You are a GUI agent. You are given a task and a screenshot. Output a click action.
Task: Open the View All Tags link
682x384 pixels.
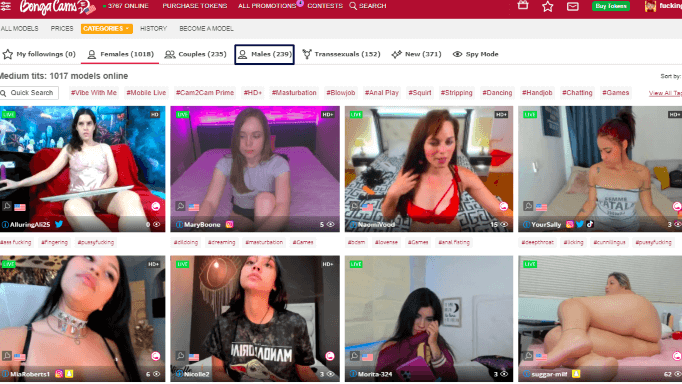point(665,93)
